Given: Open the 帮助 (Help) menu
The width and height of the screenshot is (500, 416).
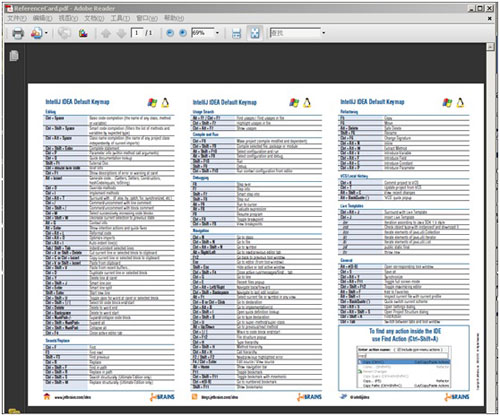Looking at the screenshot, I should [x=174, y=18].
